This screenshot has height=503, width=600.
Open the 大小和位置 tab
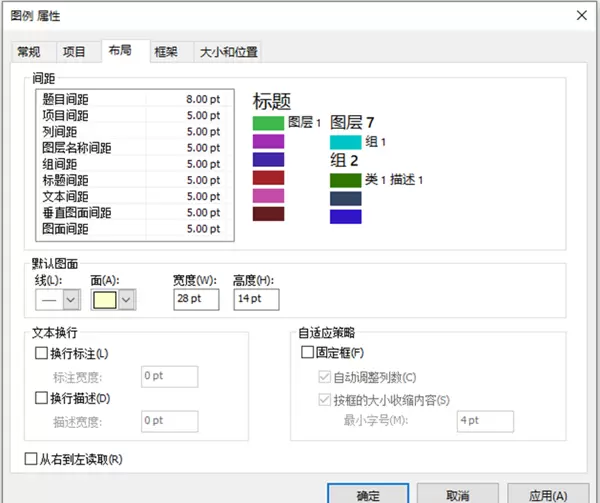227,52
